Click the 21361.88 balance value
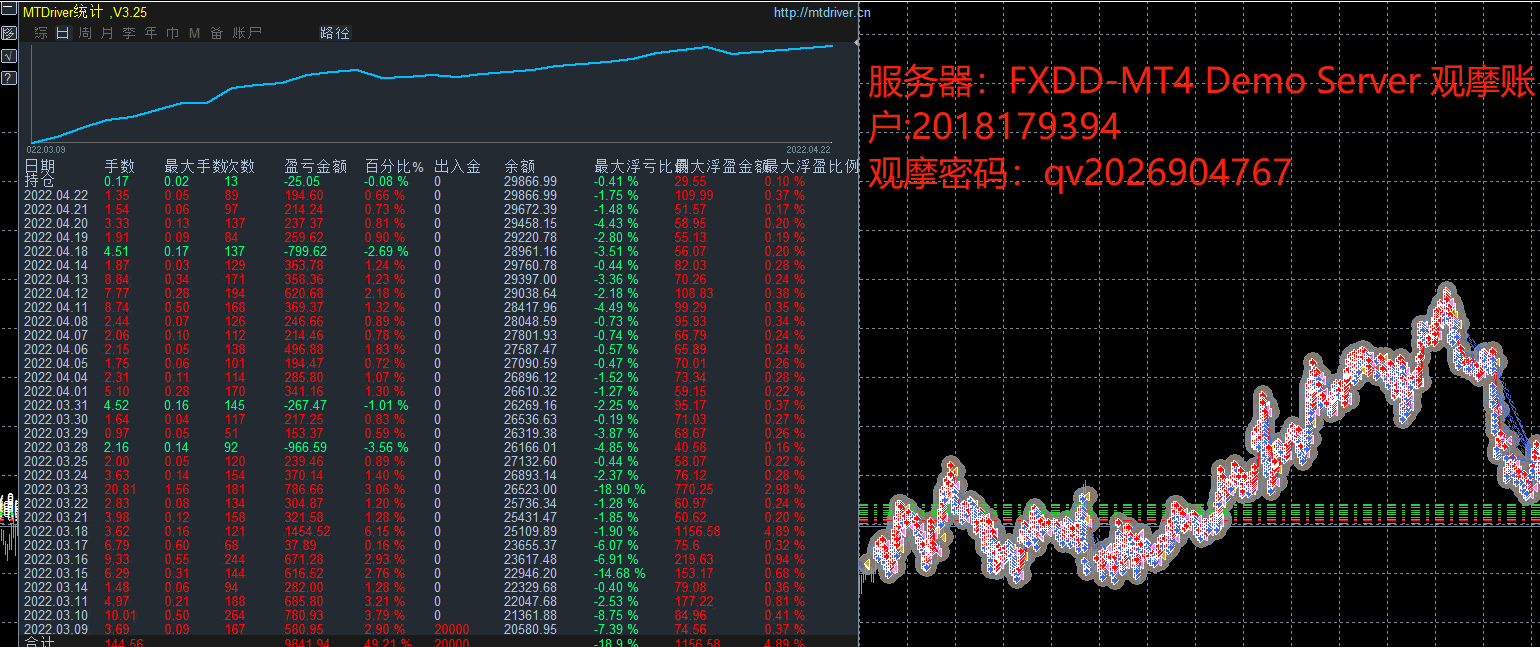The width and height of the screenshot is (1540, 647). (531, 615)
